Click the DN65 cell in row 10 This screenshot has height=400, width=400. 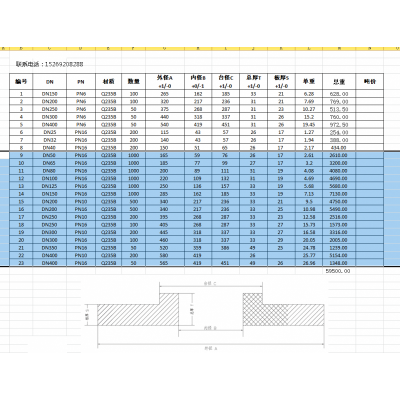(x=50, y=163)
